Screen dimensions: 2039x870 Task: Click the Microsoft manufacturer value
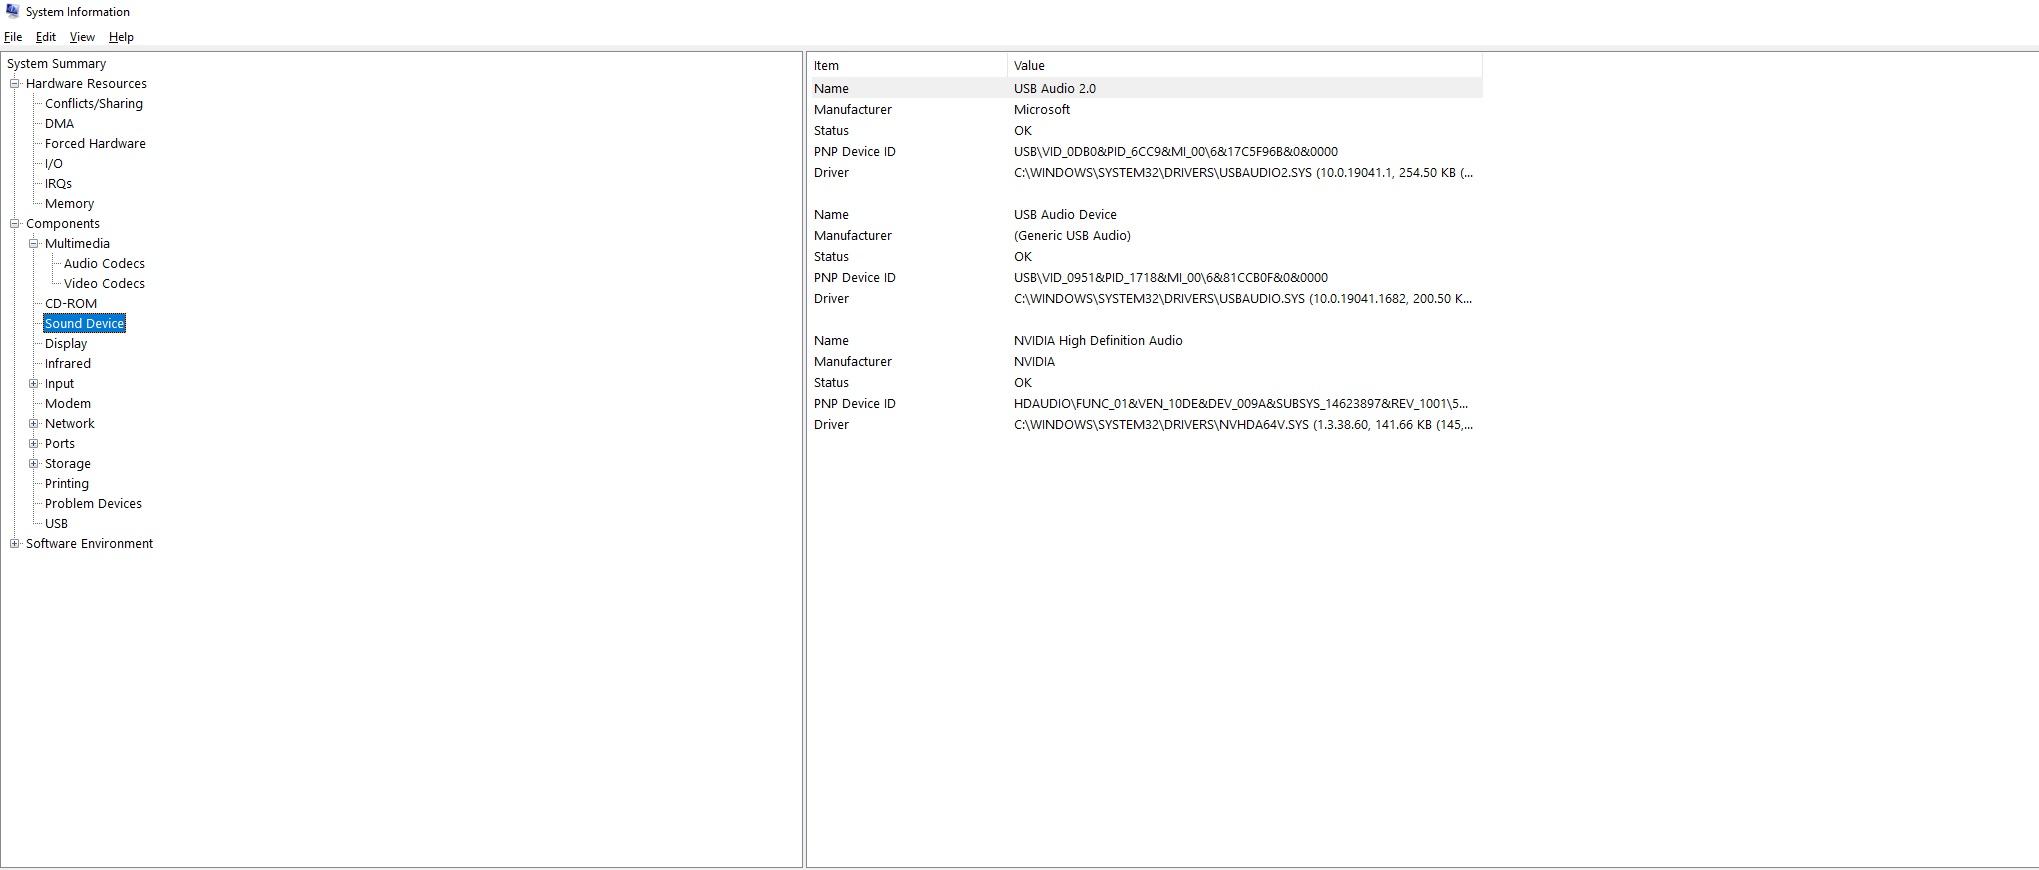point(1042,110)
